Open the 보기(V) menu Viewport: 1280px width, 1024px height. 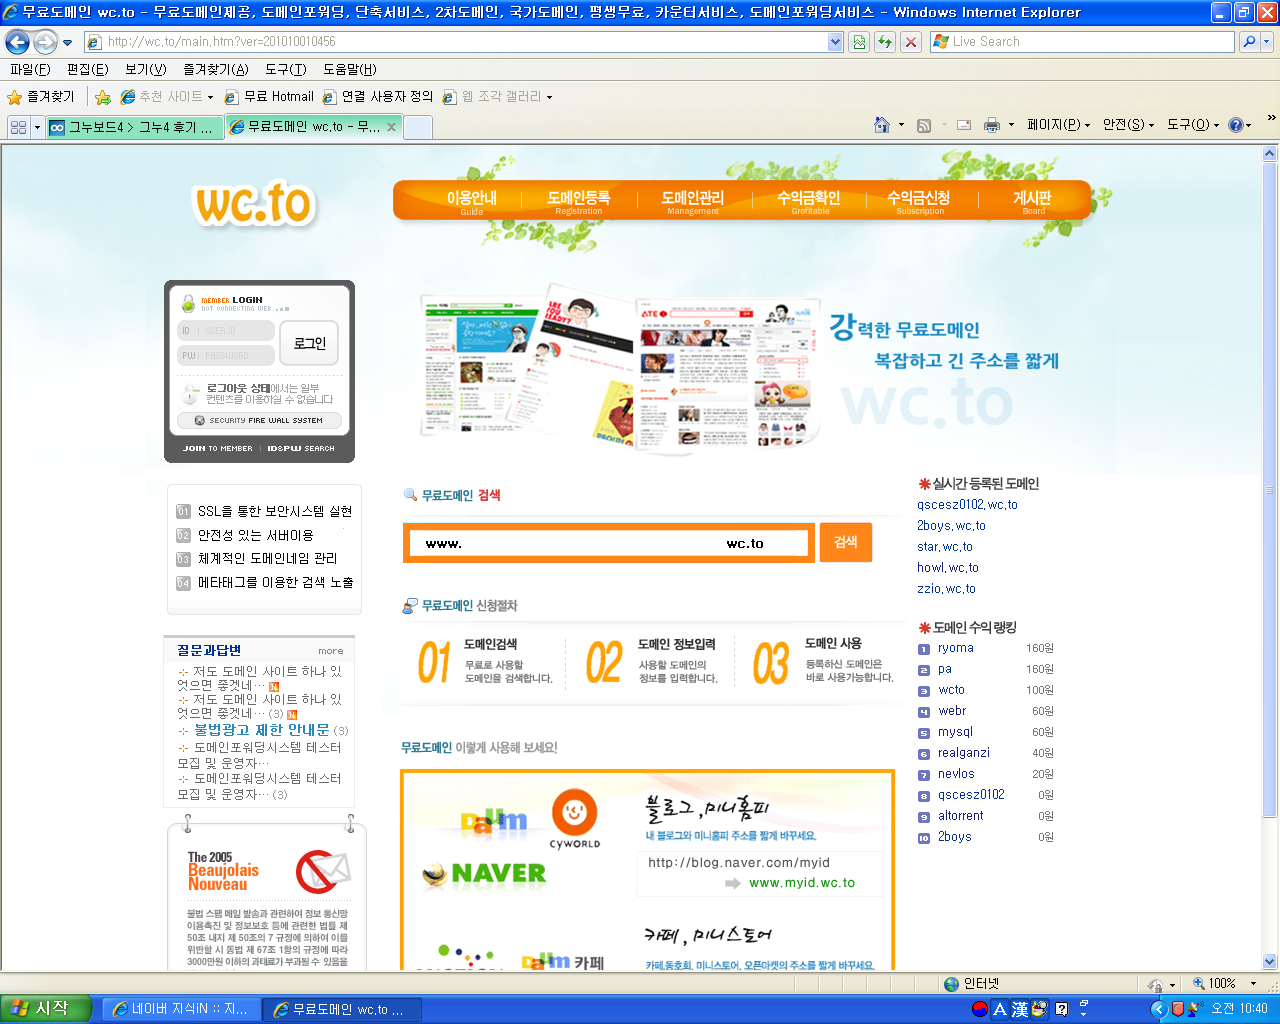(x=146, y=70)
